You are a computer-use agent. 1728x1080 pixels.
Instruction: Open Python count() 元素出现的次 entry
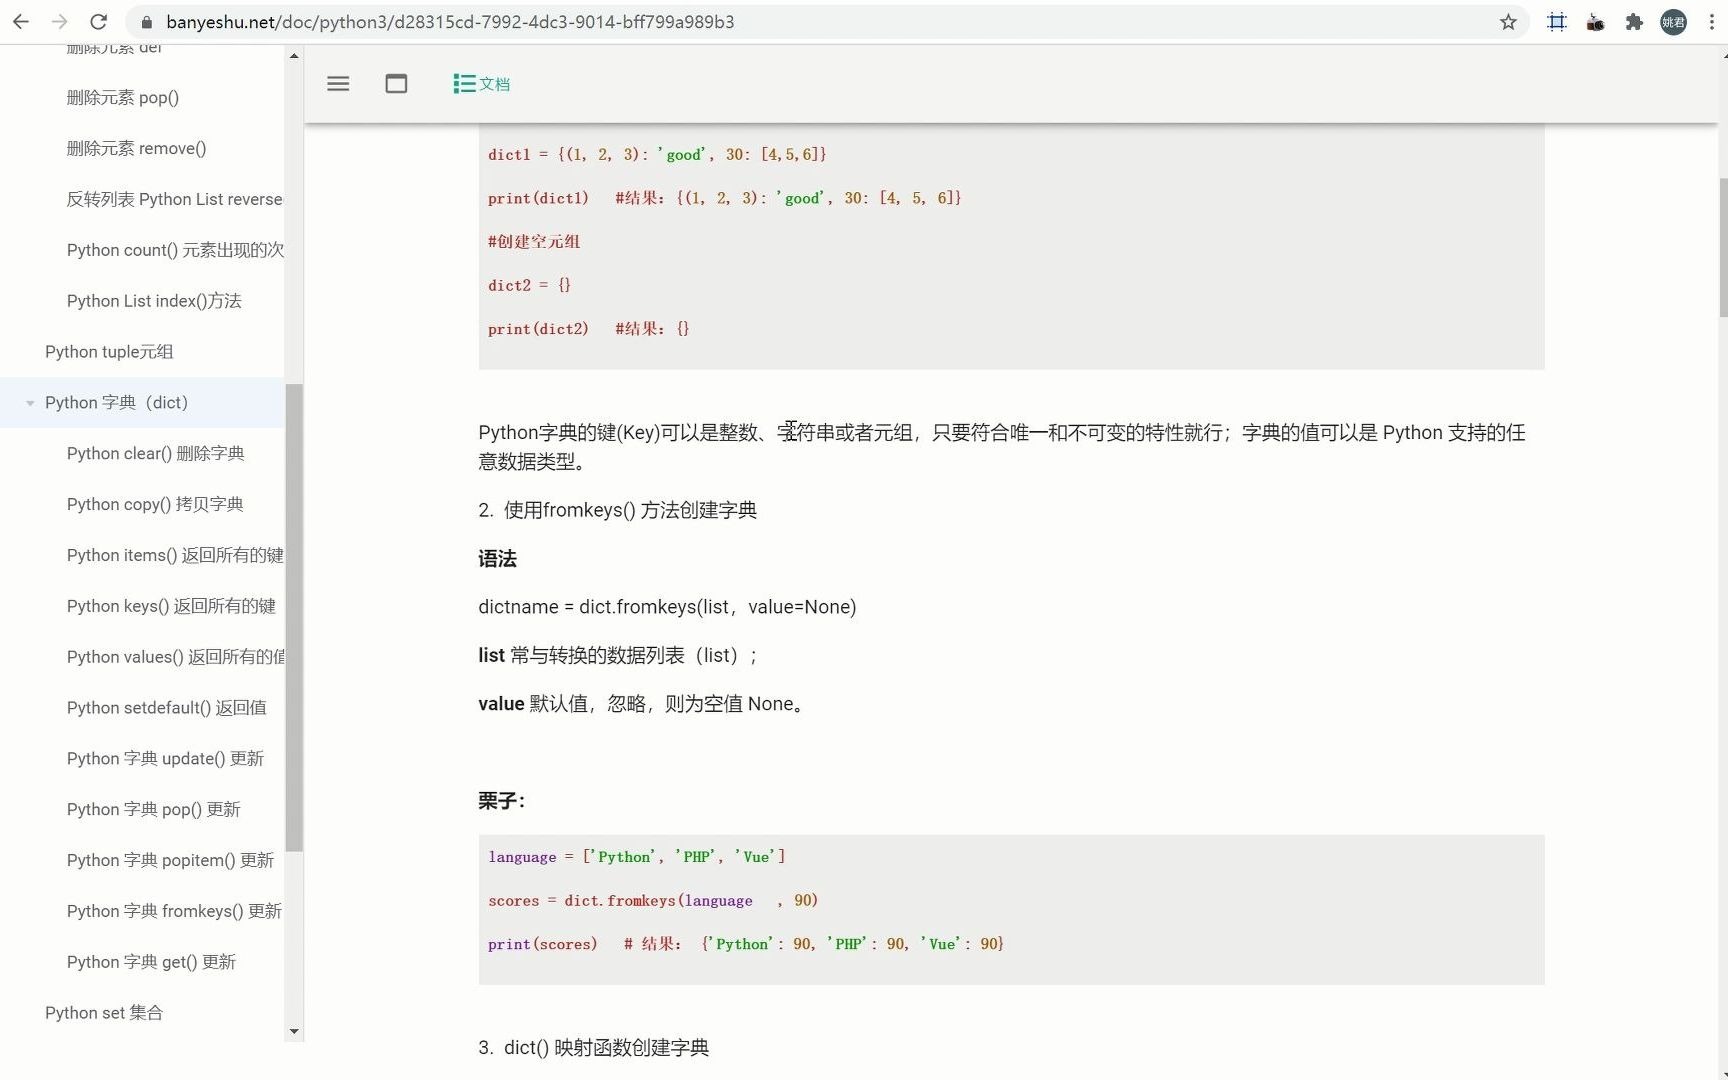click(175, 250)
